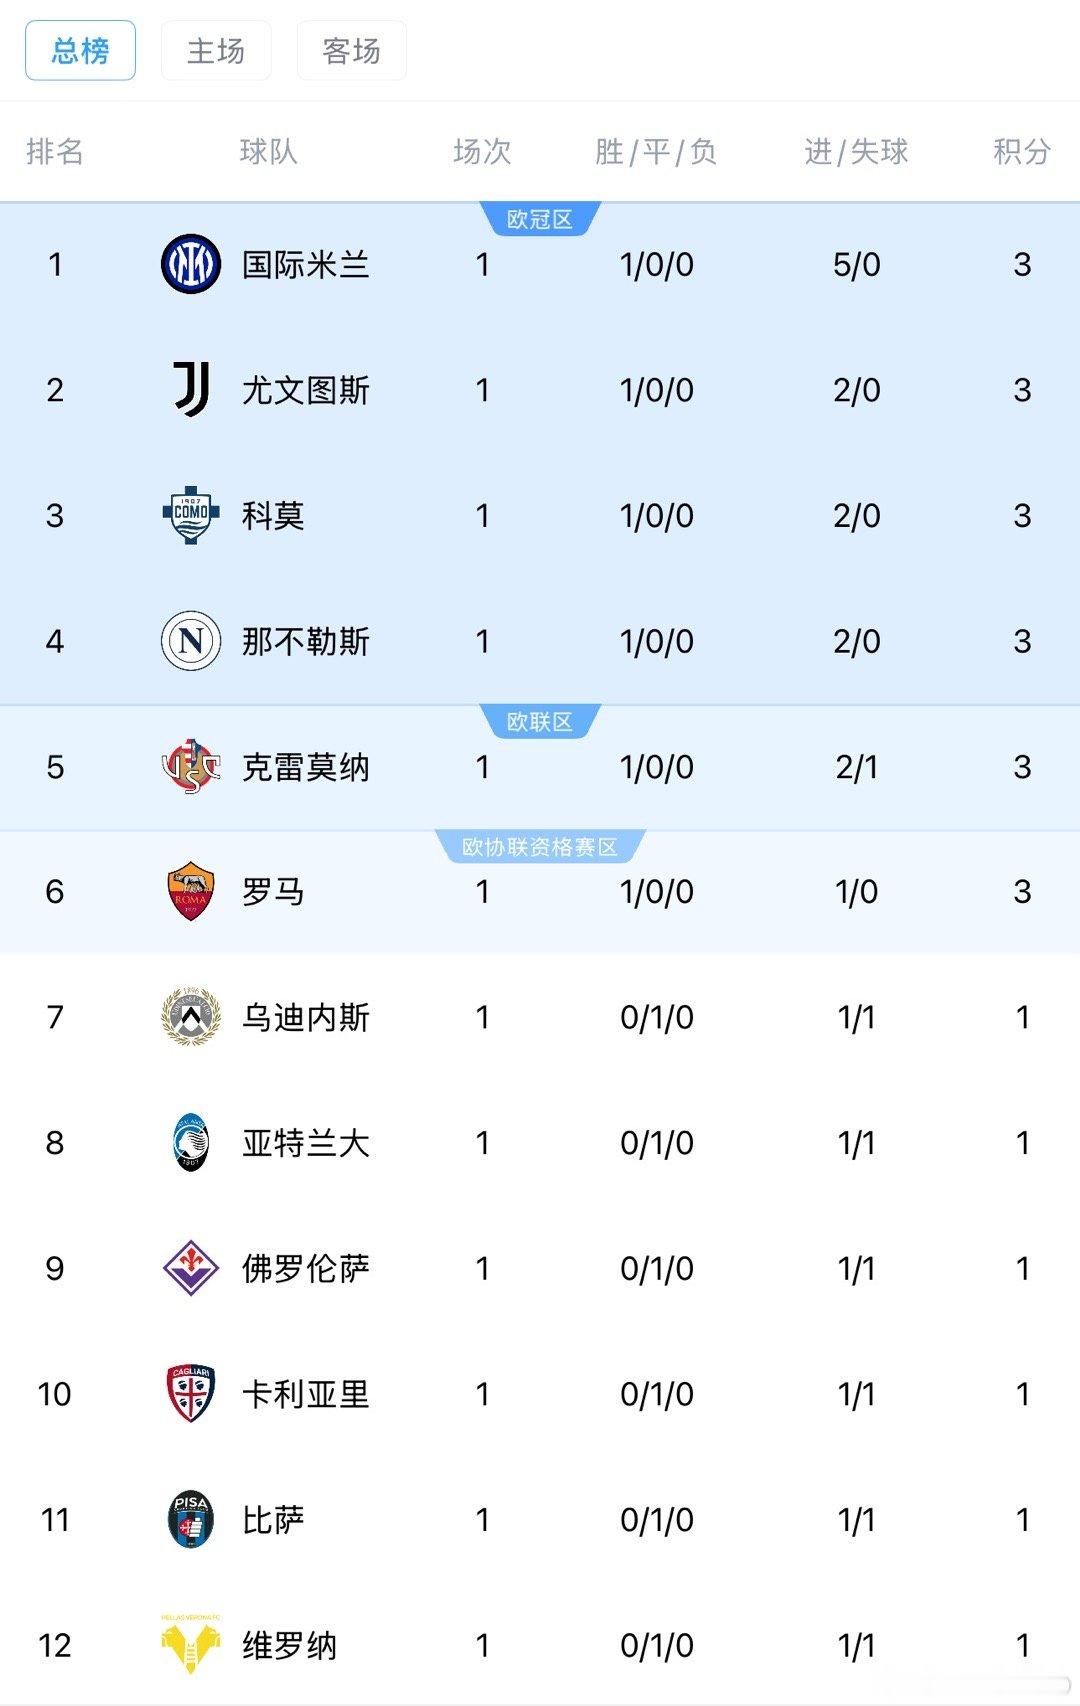Click the Udinese club logo
Image resolution: width=1080 pixels, height=1706 pixels.
[x=191, y=1017]
